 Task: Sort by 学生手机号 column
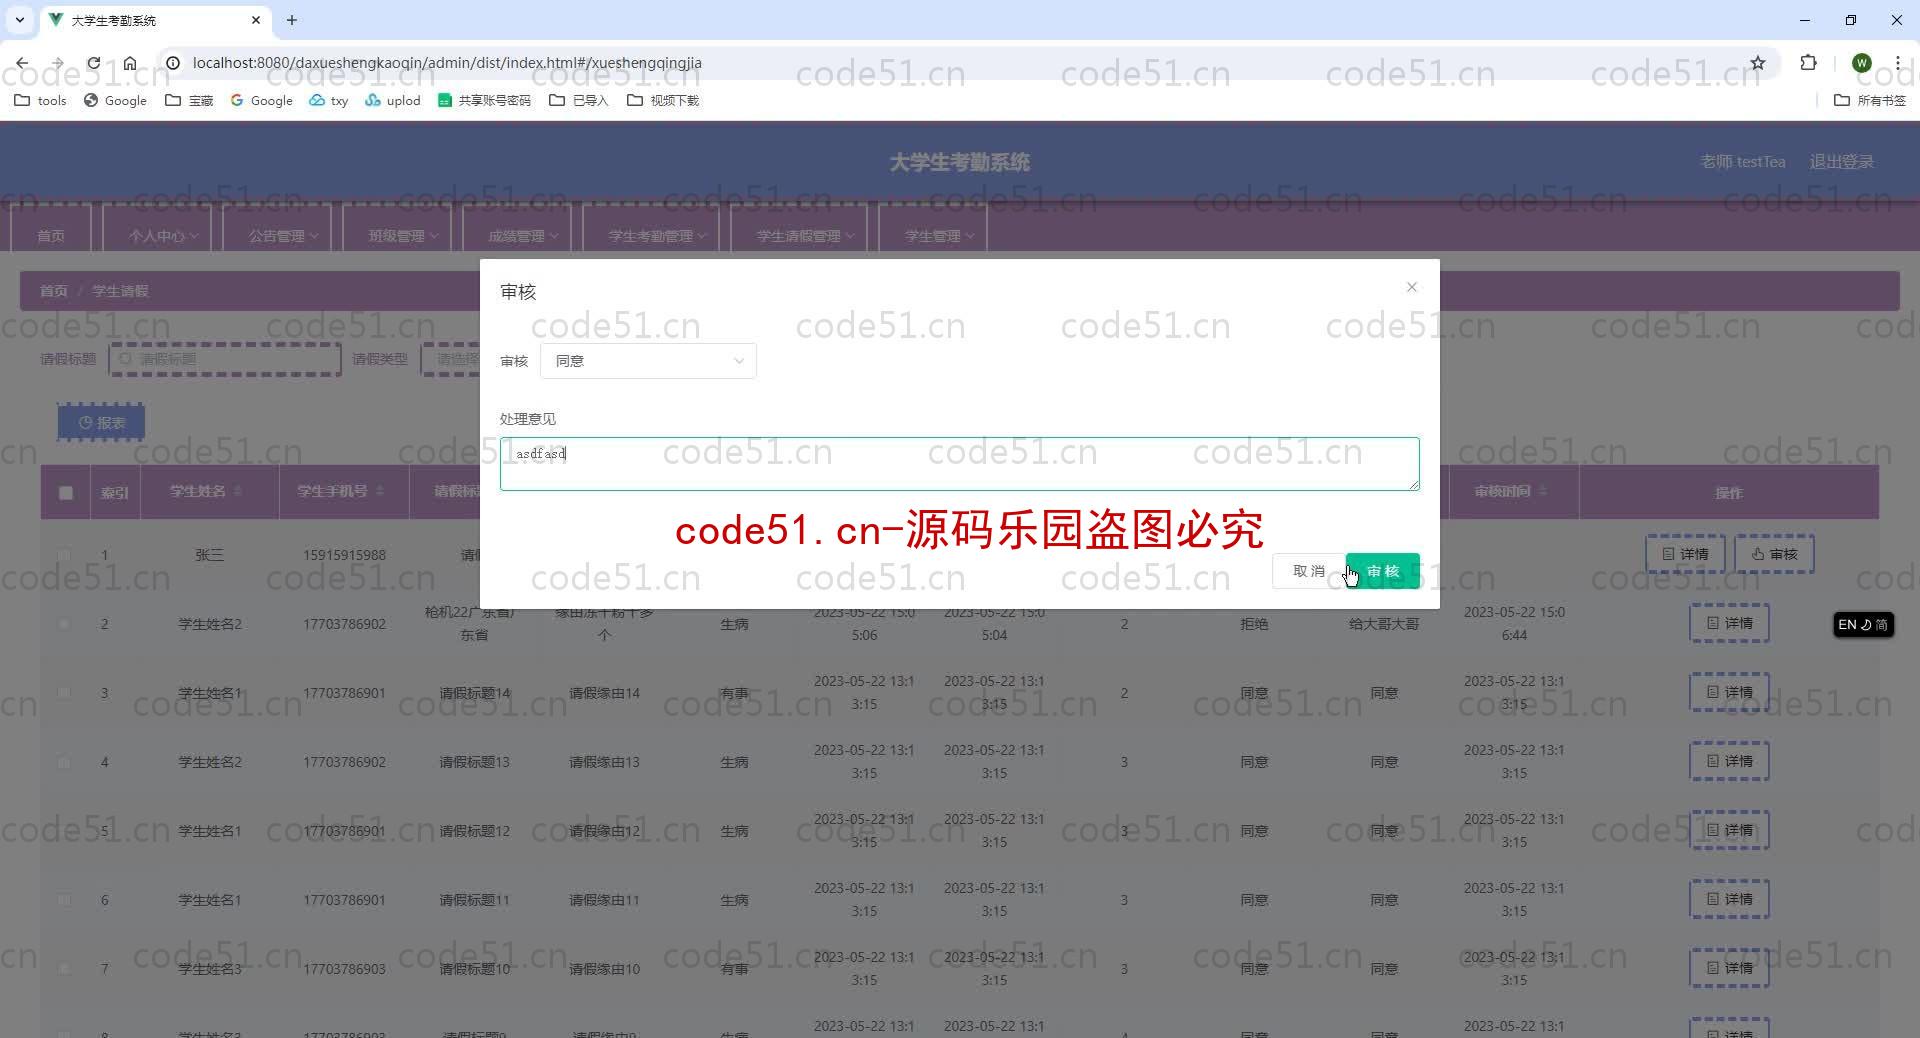(x=380, y=491)
